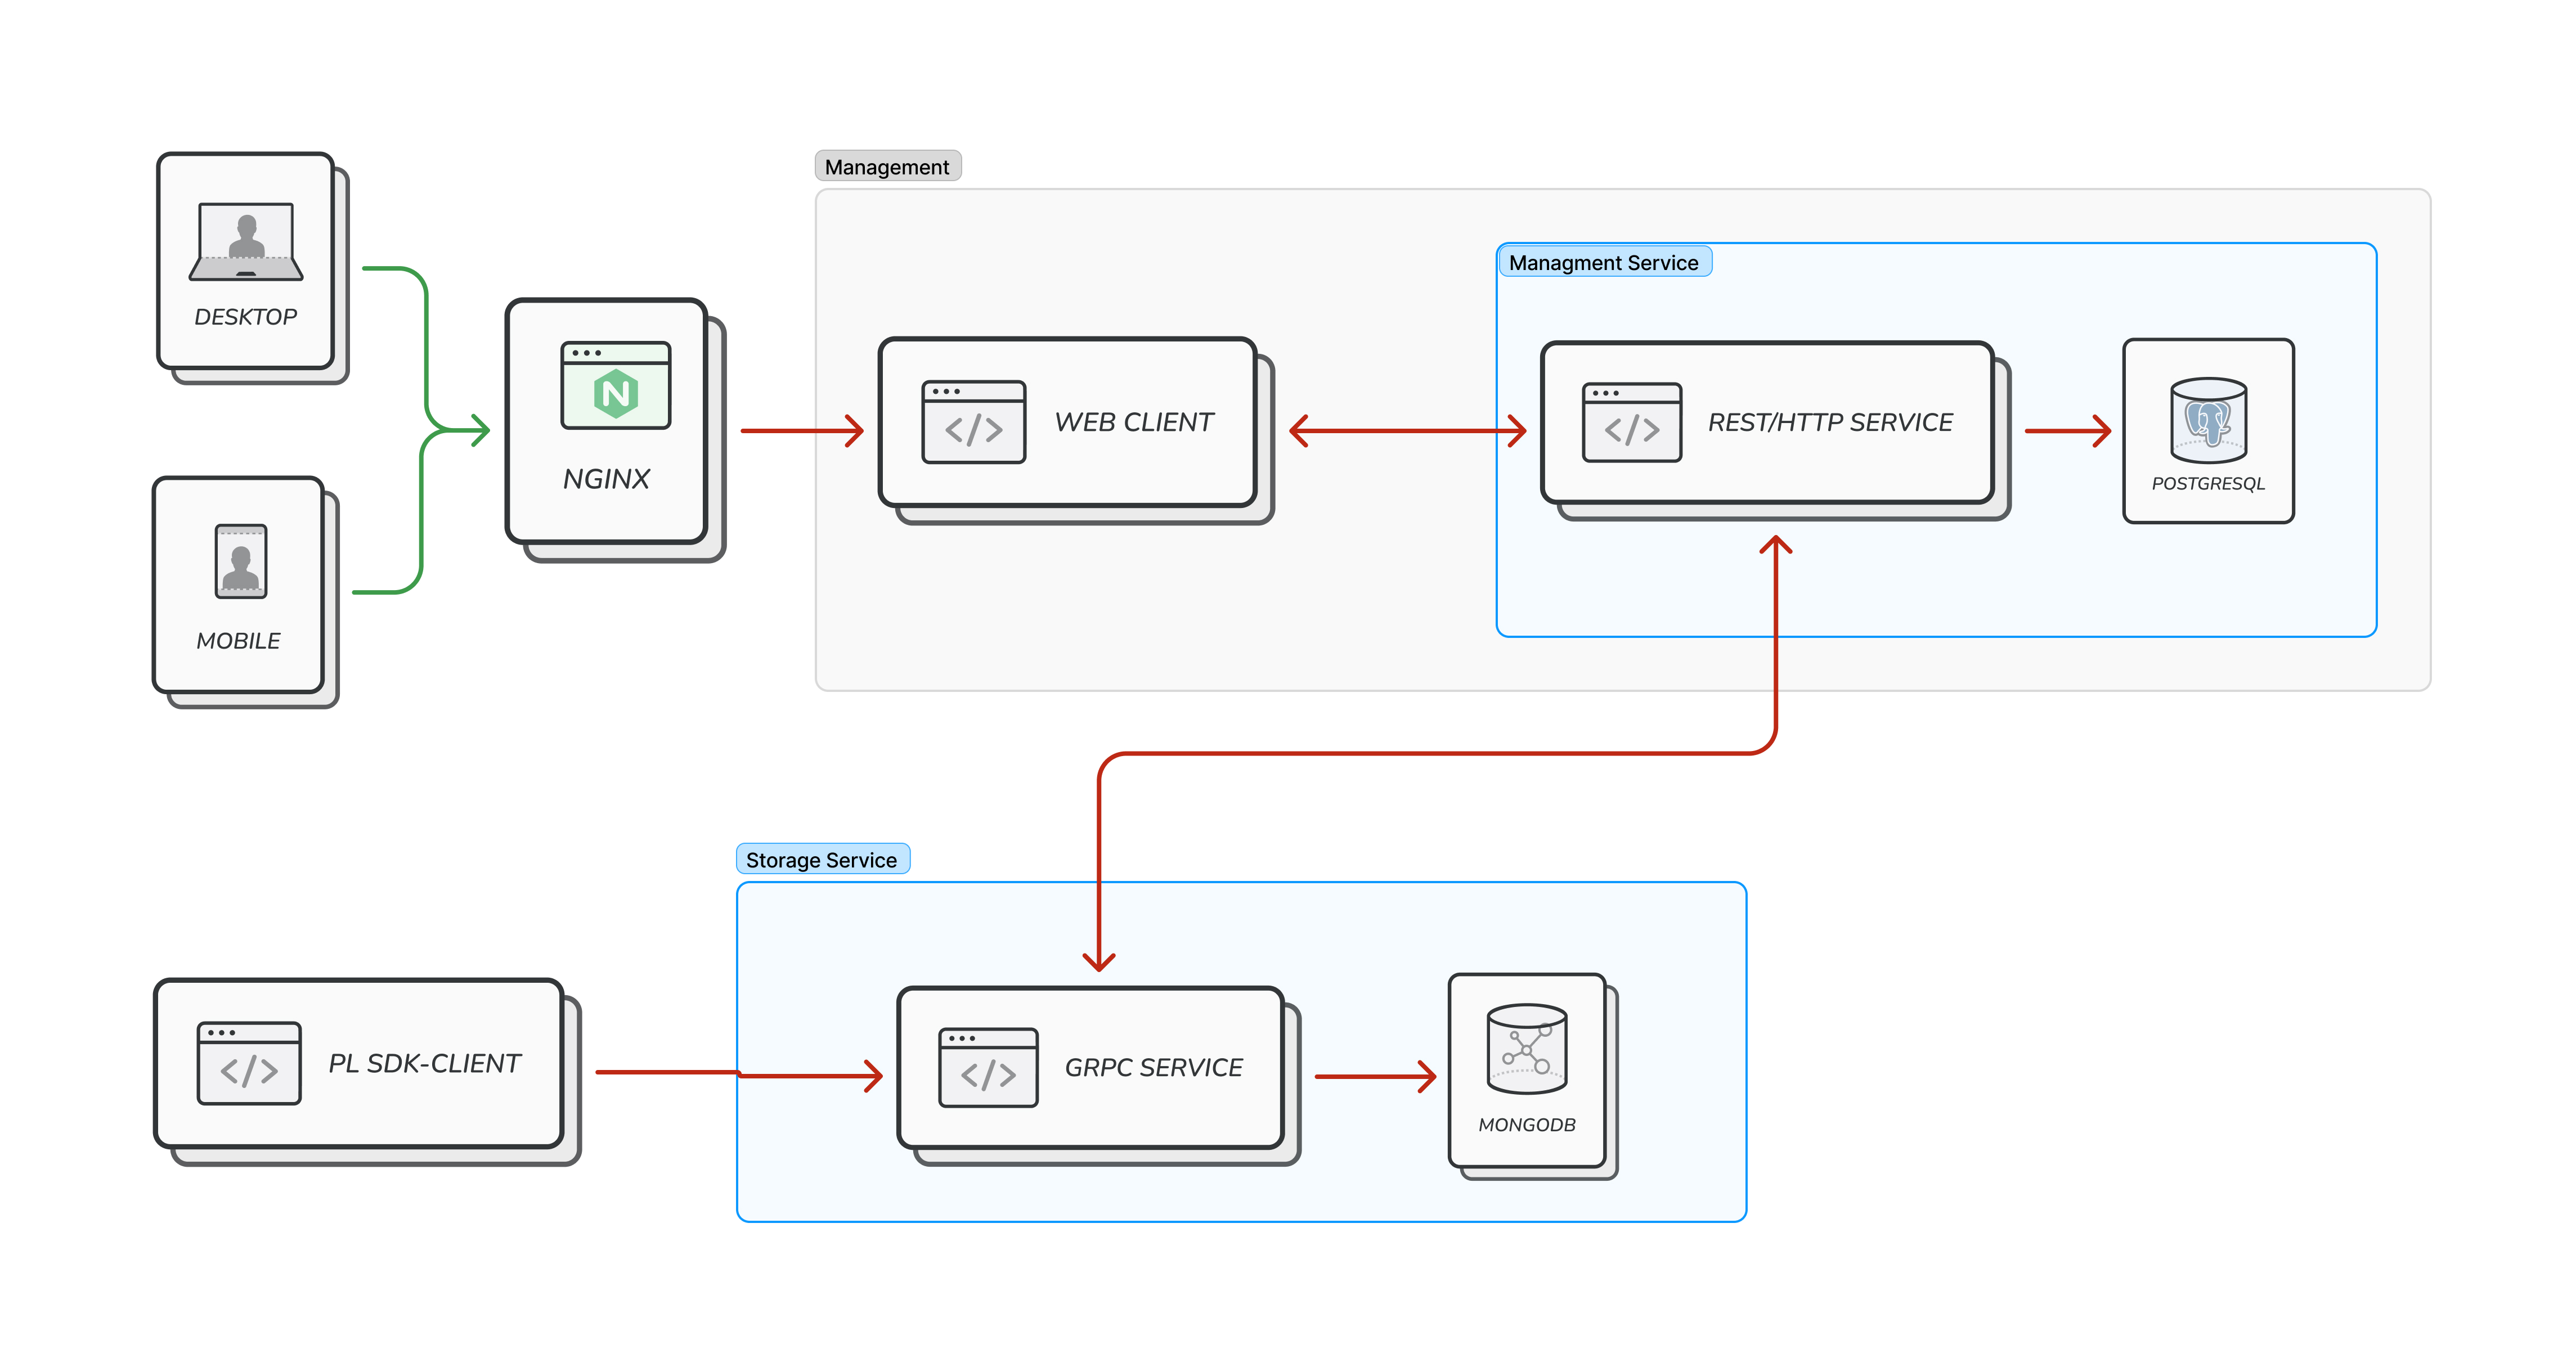
Task: Click the PL SDK-Client code icon
Action: [x=249, y=1063]
